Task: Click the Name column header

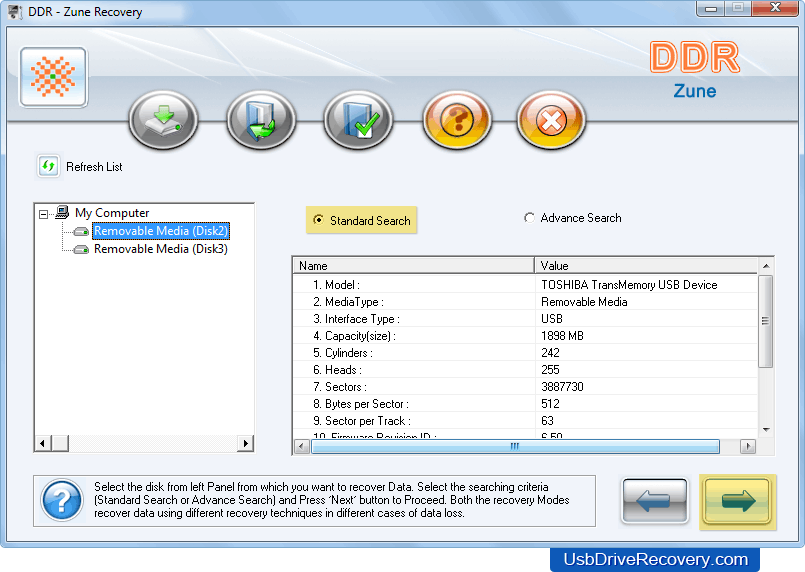Action: click(x=413, y=265)
